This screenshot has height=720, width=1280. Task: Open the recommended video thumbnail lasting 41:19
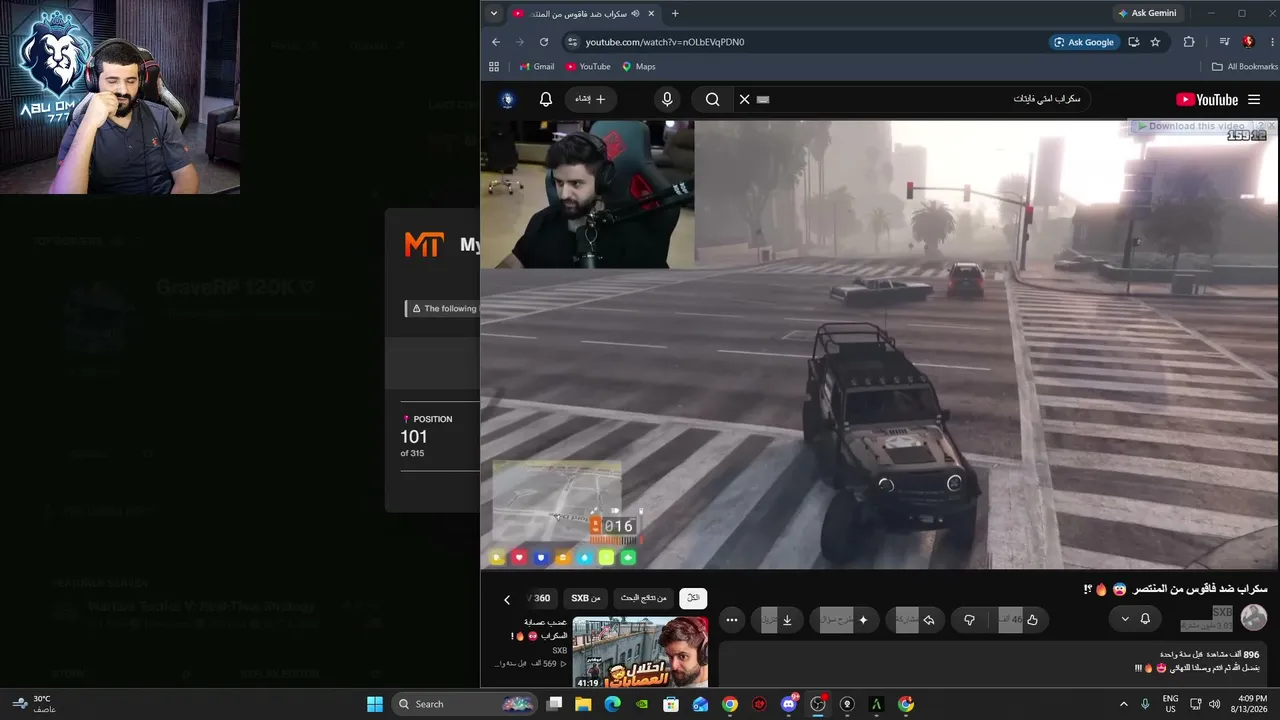640,652
